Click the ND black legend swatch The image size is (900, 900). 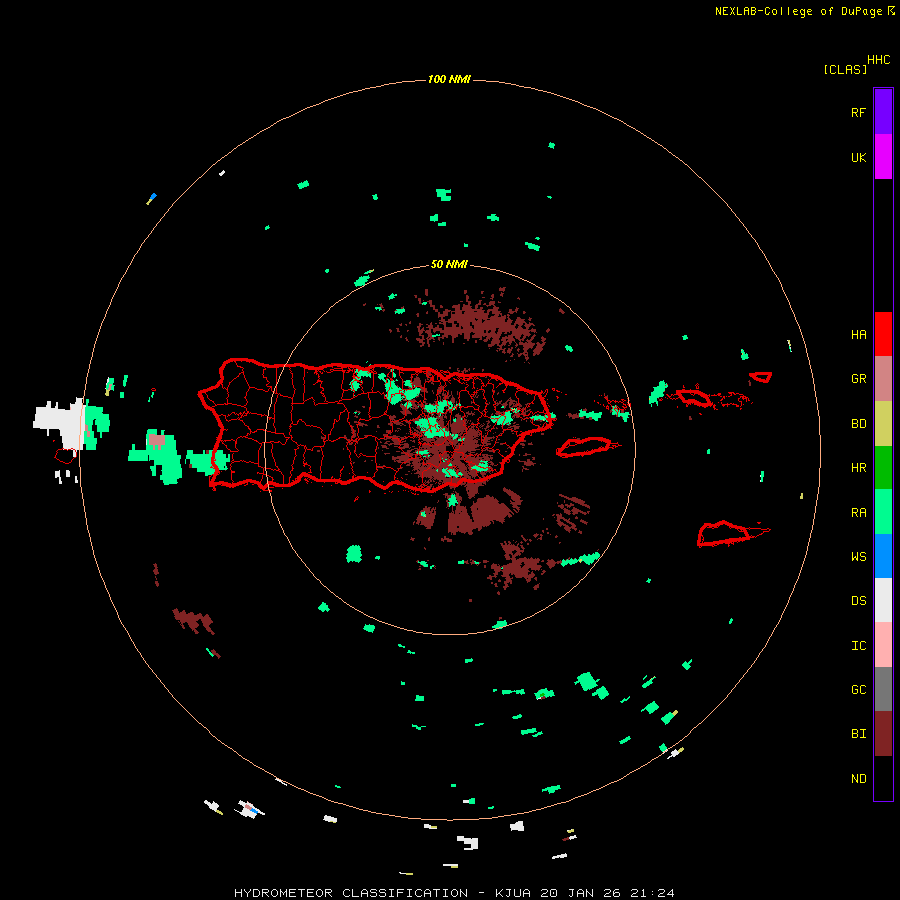(x=883, y=778)
